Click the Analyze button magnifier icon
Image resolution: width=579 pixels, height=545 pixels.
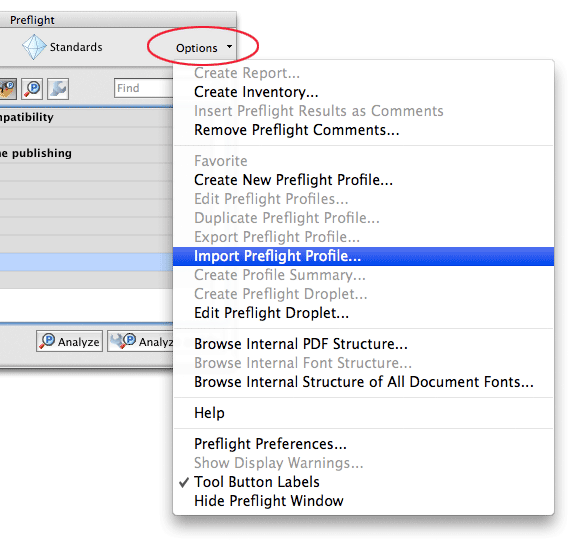[48, 341]
